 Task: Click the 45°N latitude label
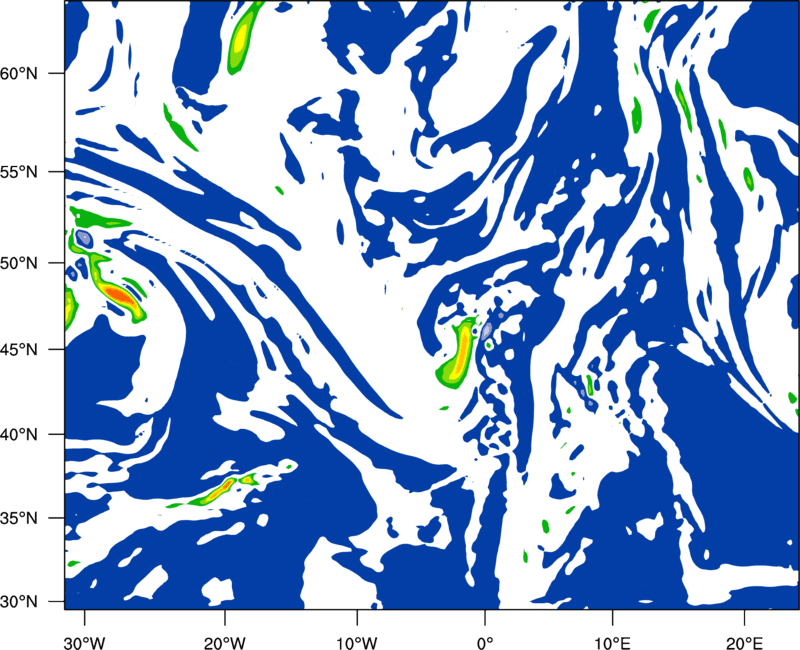pyautogui.click(x=19, y=349)
